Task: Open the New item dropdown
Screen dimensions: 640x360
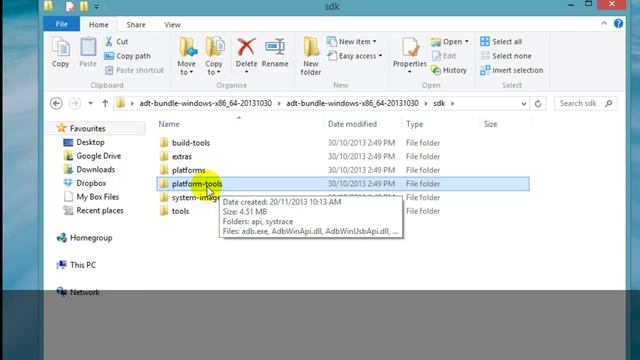Action: [352, 42]
